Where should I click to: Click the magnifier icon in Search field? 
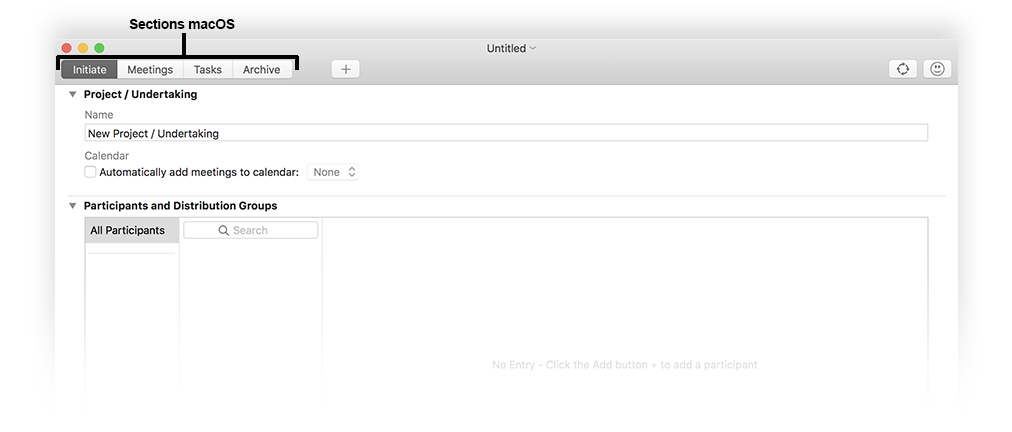(224, 231)
